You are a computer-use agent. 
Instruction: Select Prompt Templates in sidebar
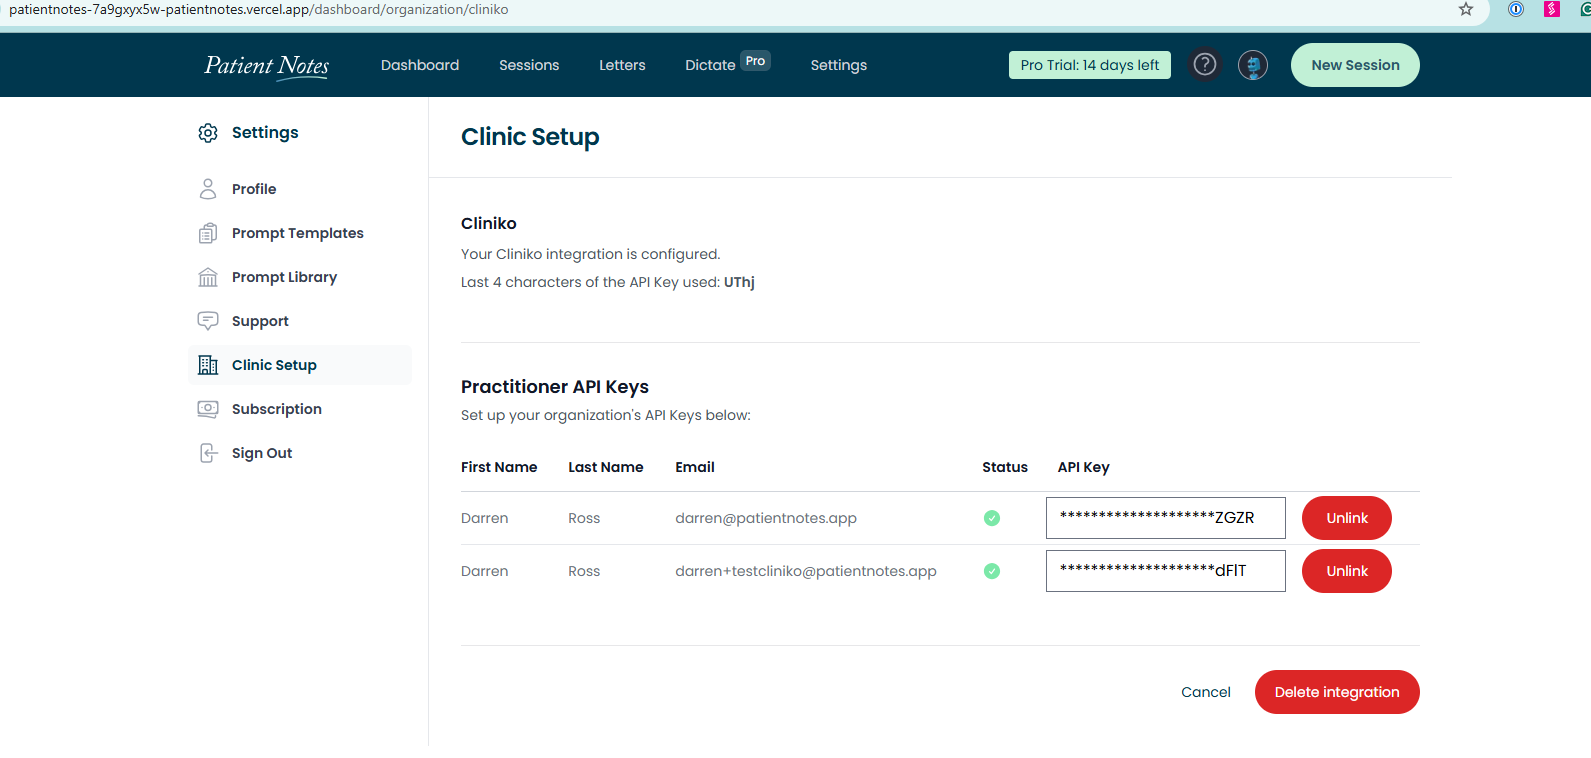[300, 233]
